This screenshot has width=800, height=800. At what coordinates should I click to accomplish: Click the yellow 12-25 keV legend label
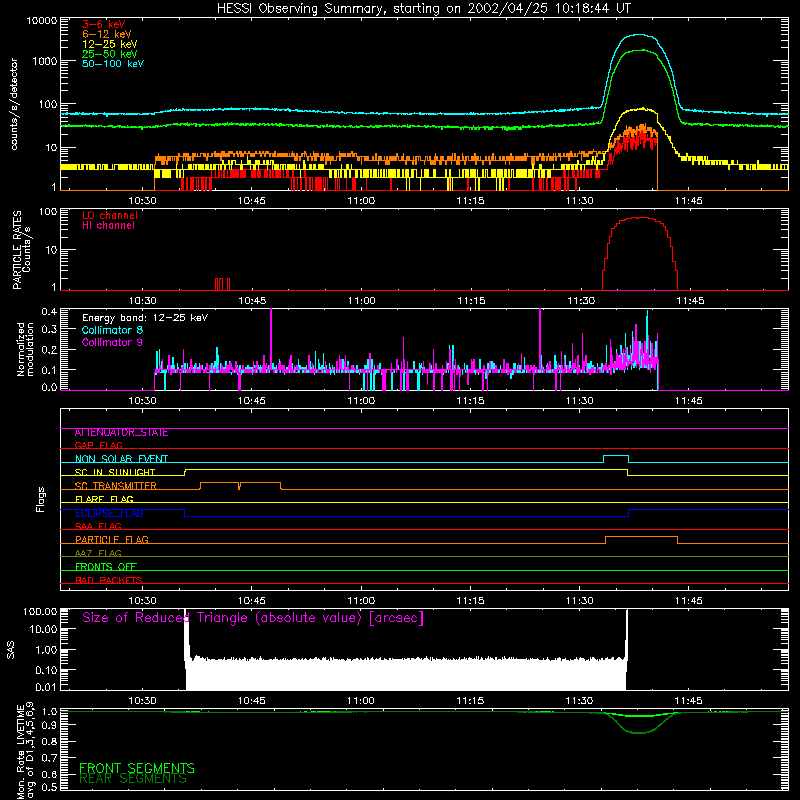click(110, 44)
